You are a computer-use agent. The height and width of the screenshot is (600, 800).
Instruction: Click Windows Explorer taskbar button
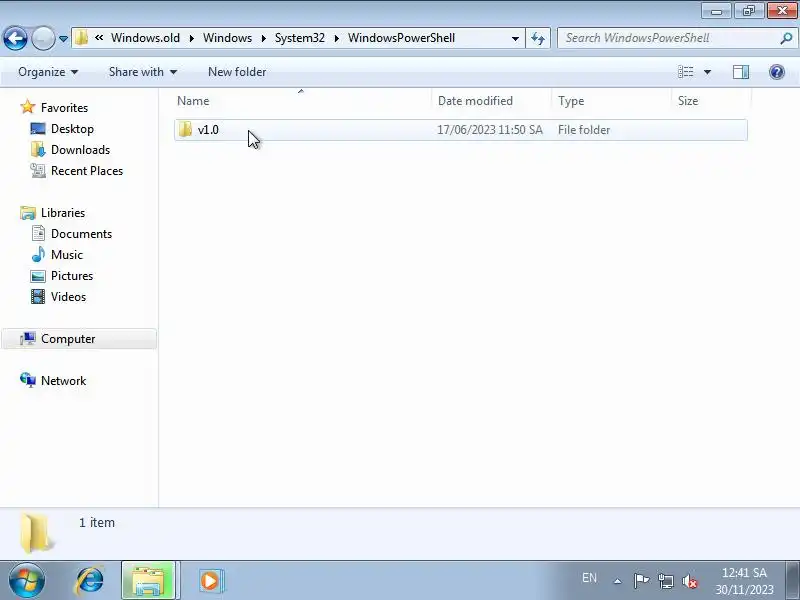[x=148, y=581]
